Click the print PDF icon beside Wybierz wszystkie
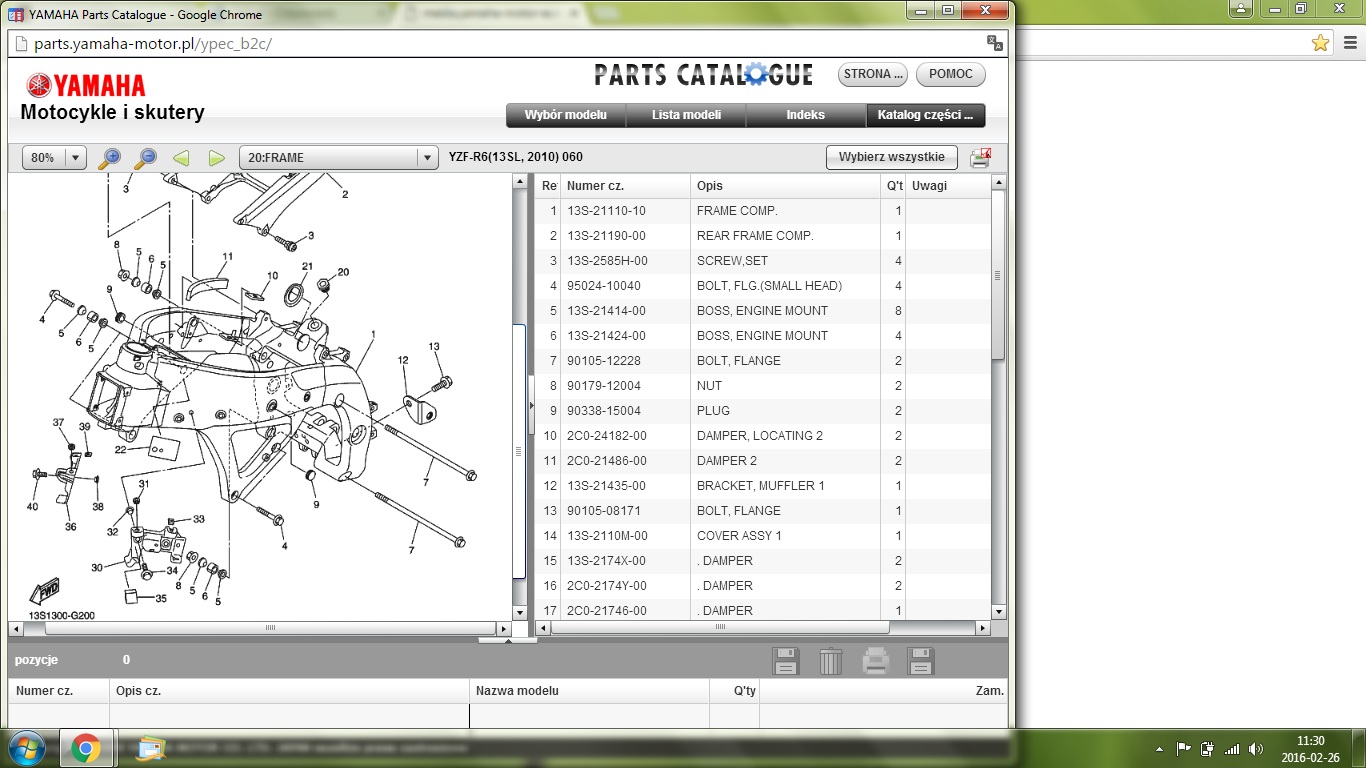Screen dimensions: 1366x768 [980, 158]
